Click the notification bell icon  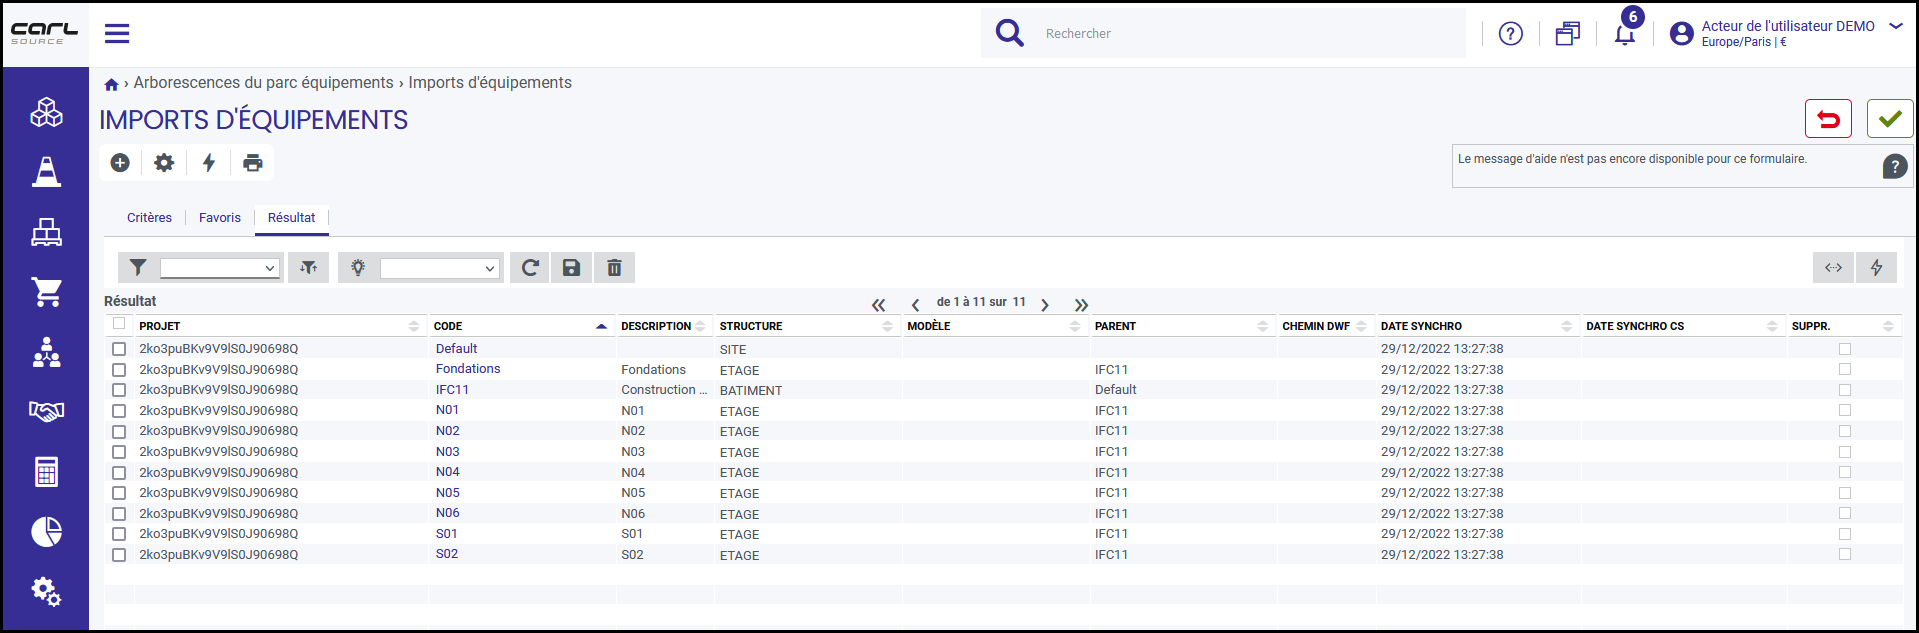(x=1625, y=35)
